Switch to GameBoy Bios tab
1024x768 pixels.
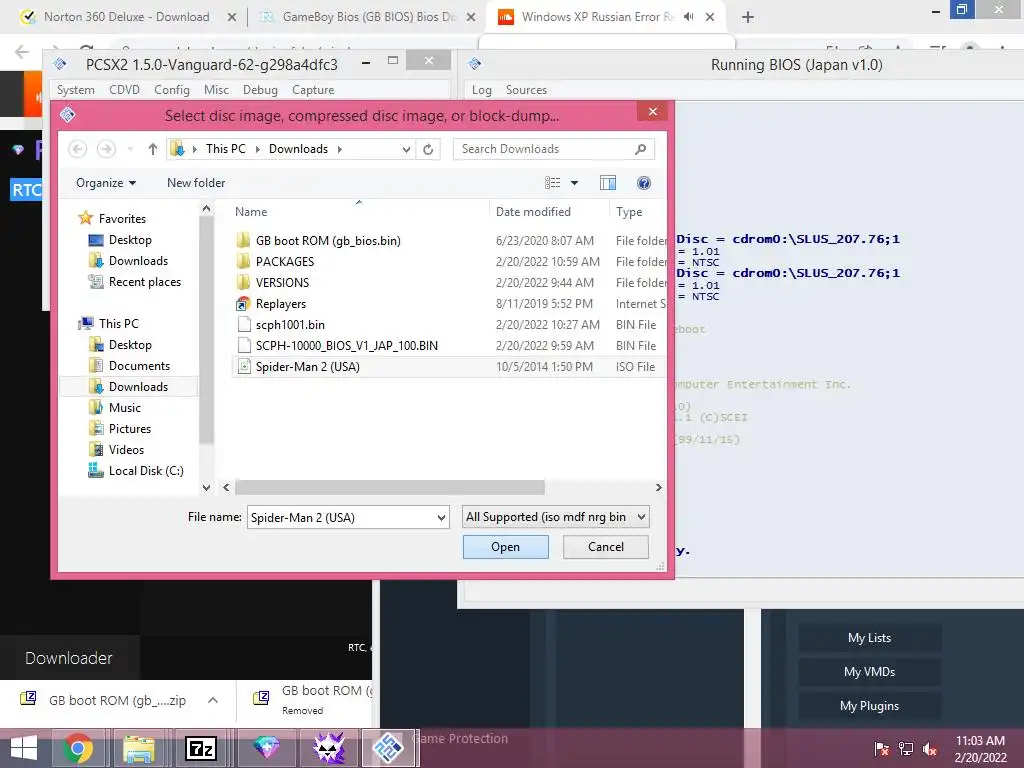click(369, 17)
